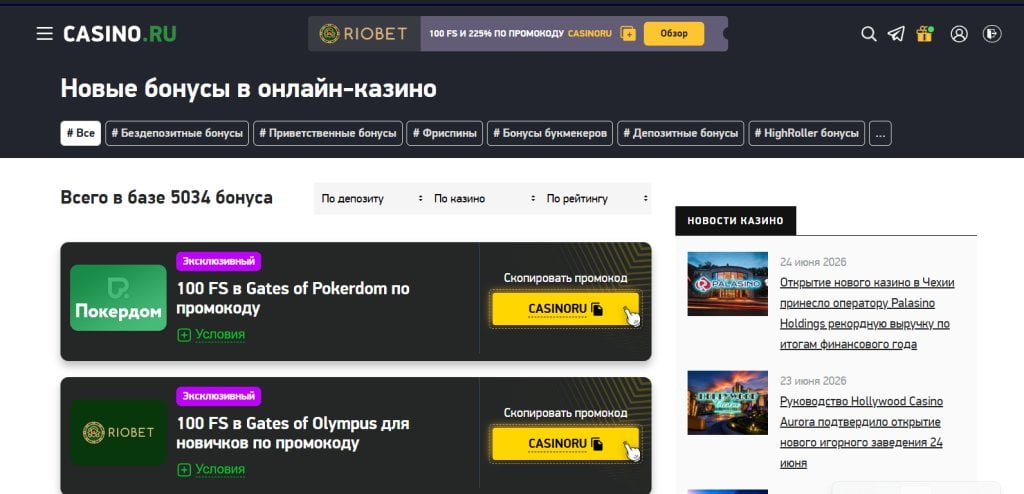Read the Hollywood Casino Aurora news article
Image resolution: width=1024 pixels, height=494 pixels.
pyautogui.click(x=861, y=433)
